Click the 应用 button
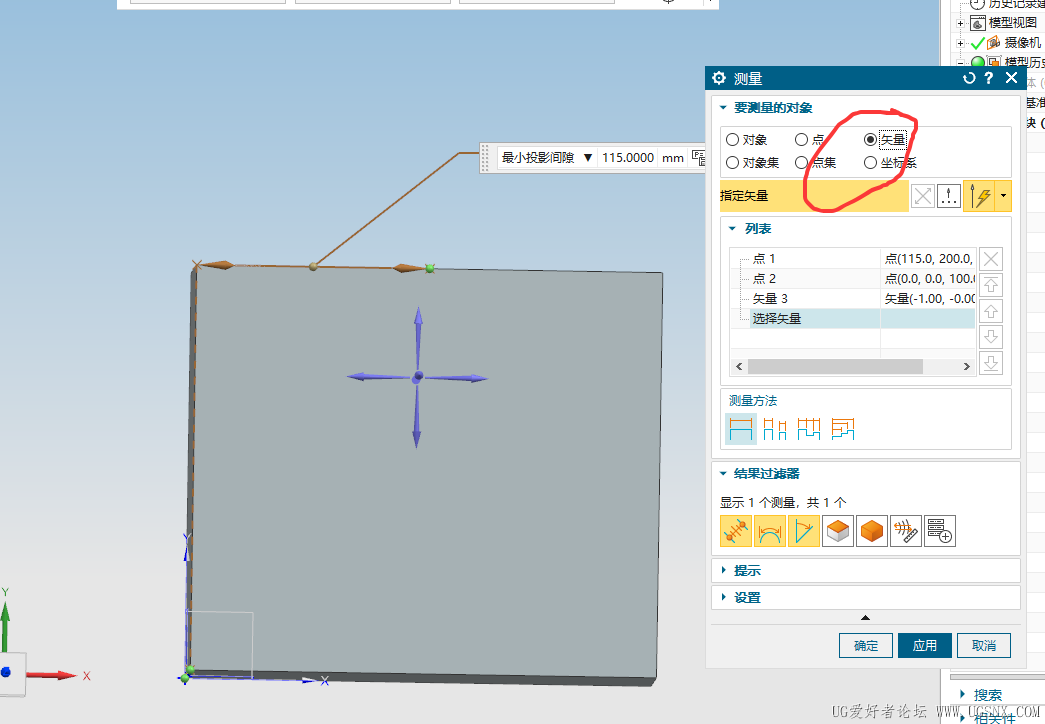 (x=924, y=645)
